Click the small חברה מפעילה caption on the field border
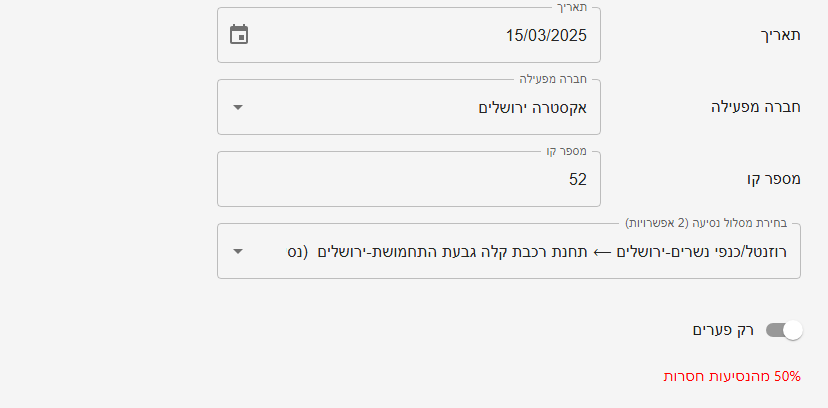Viewport: 828px width, 408px height. (x=551, y=79)
